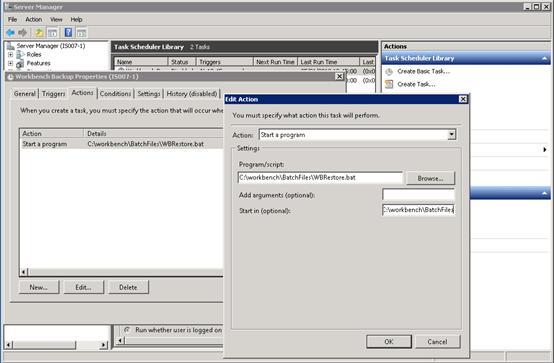Collapse the lower blue actions section header
This screenshot has width=554, height=363.
pyautogui.click(x=544, y=193)
